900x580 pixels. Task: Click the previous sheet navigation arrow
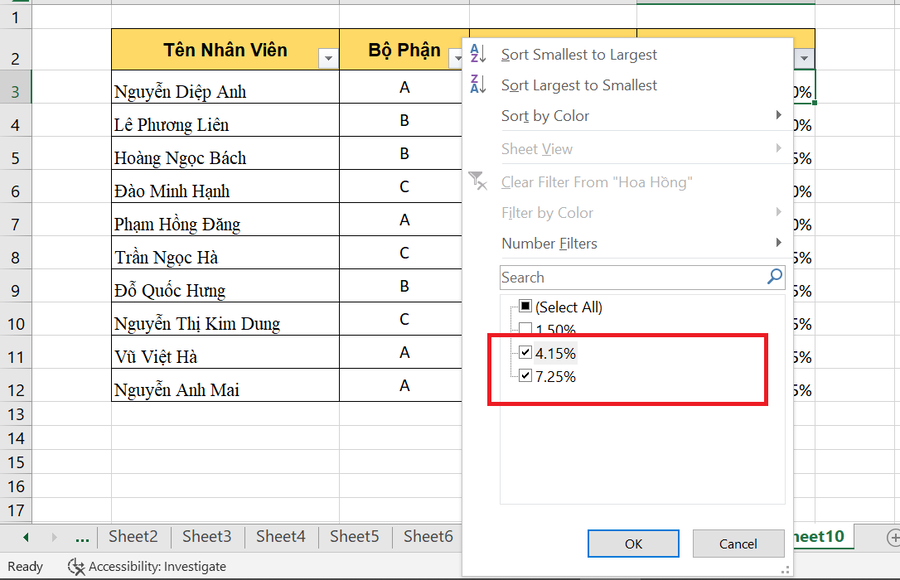coord(26,538)
